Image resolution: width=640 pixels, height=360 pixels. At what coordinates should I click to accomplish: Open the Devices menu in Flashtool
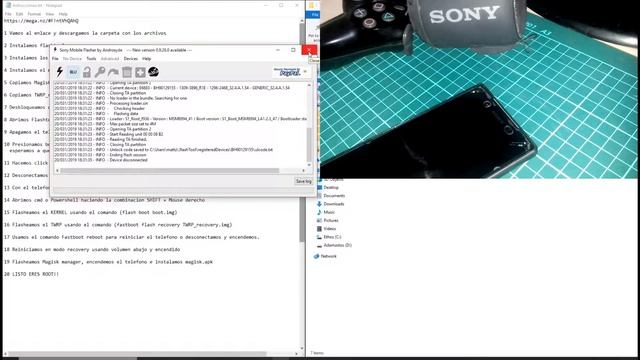[x=131, y=59]
